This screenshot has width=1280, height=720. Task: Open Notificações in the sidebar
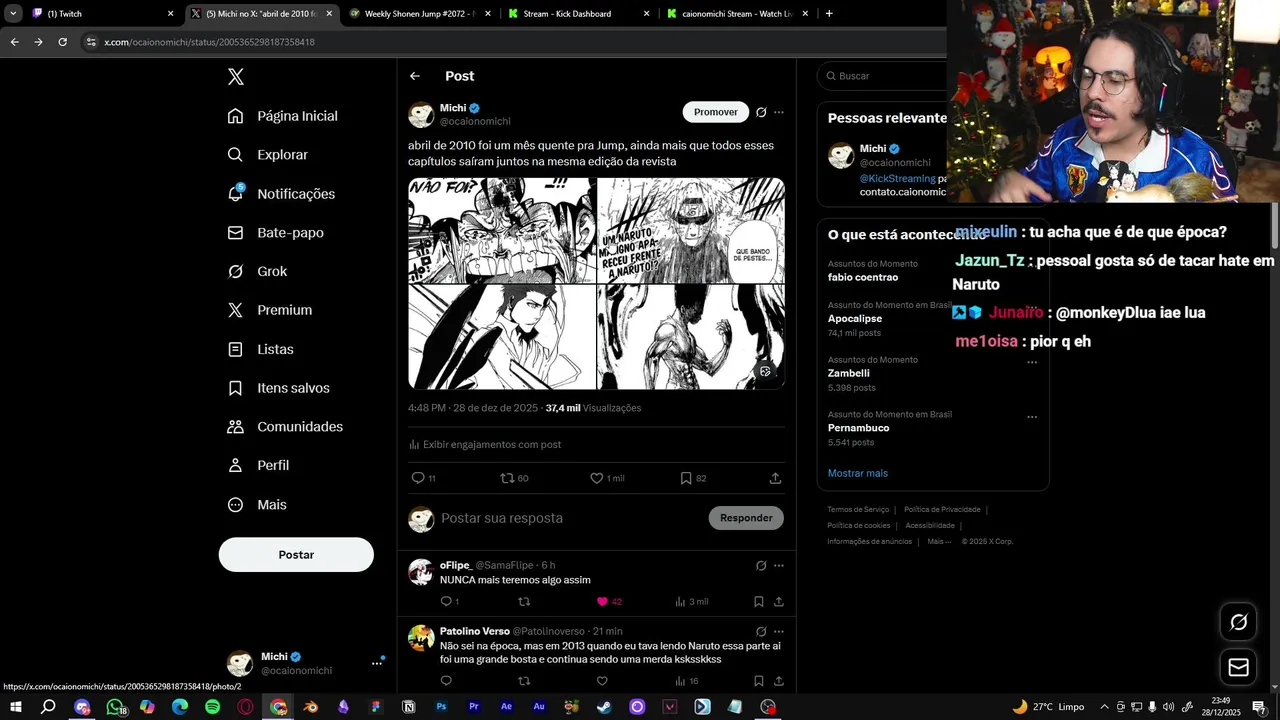(x=282, y=194)
